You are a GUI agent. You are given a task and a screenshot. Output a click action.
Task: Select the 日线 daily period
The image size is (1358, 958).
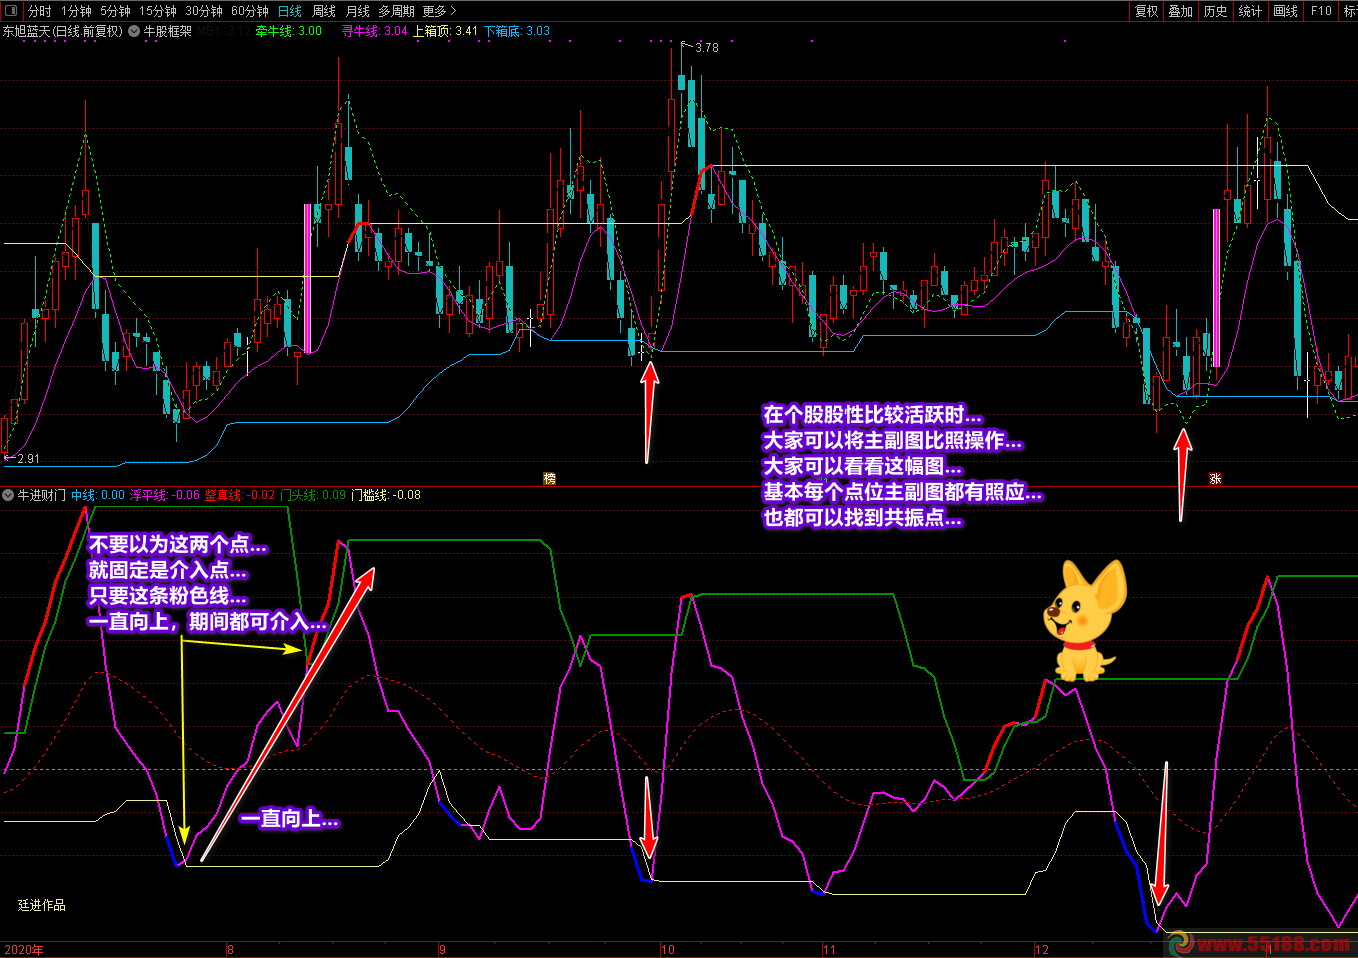tap(290, 11)
